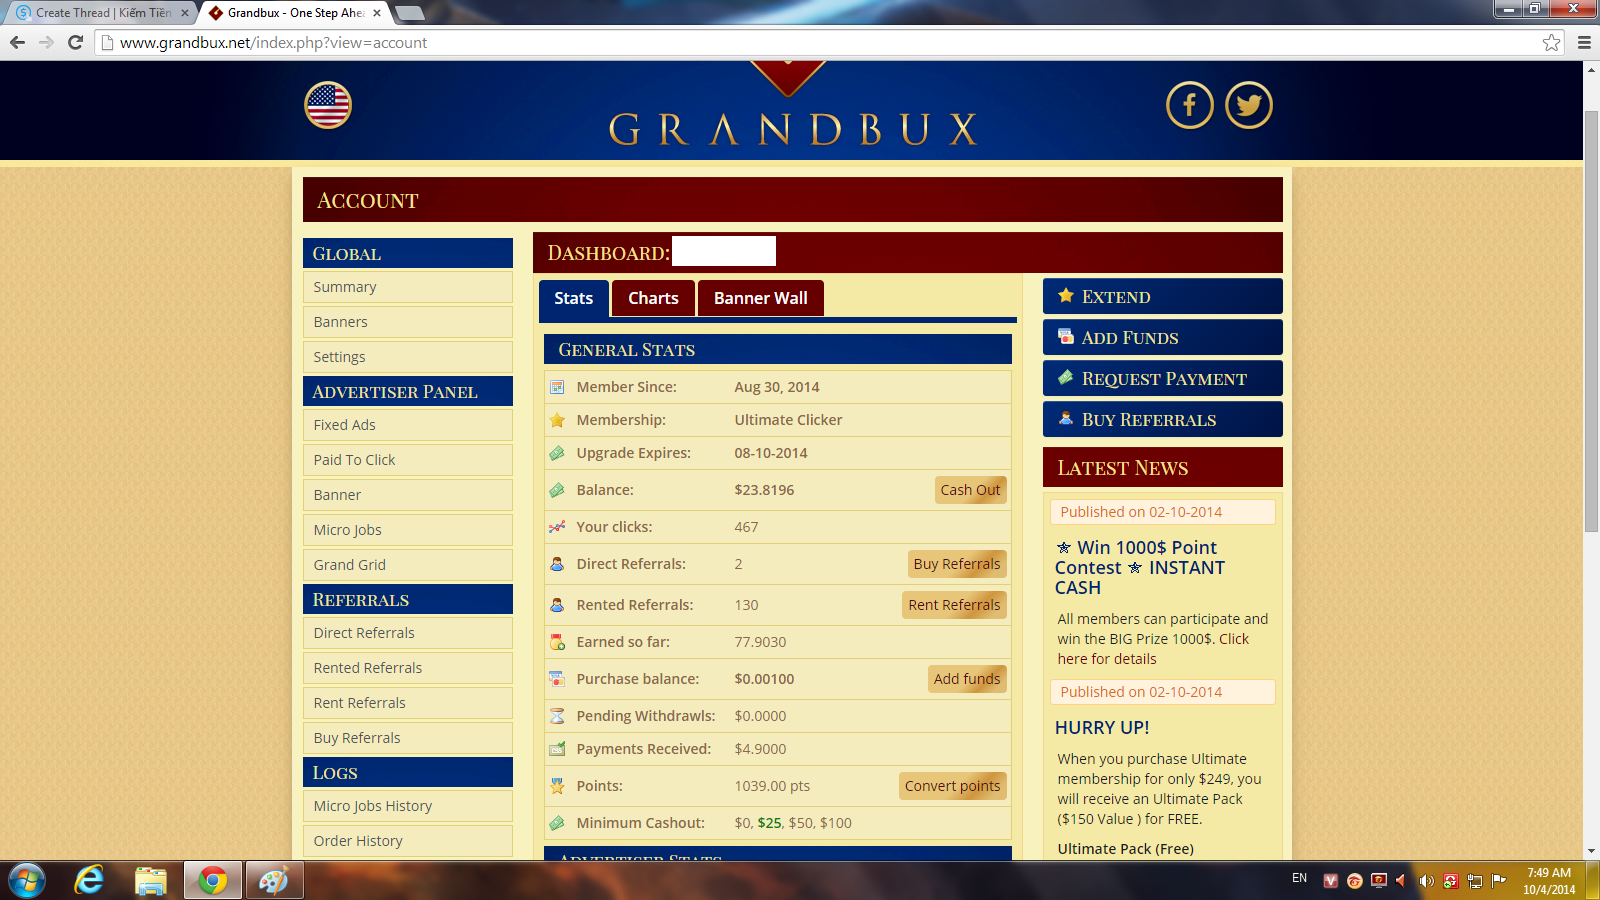Open the Banner Wall tab

(761, 298)
